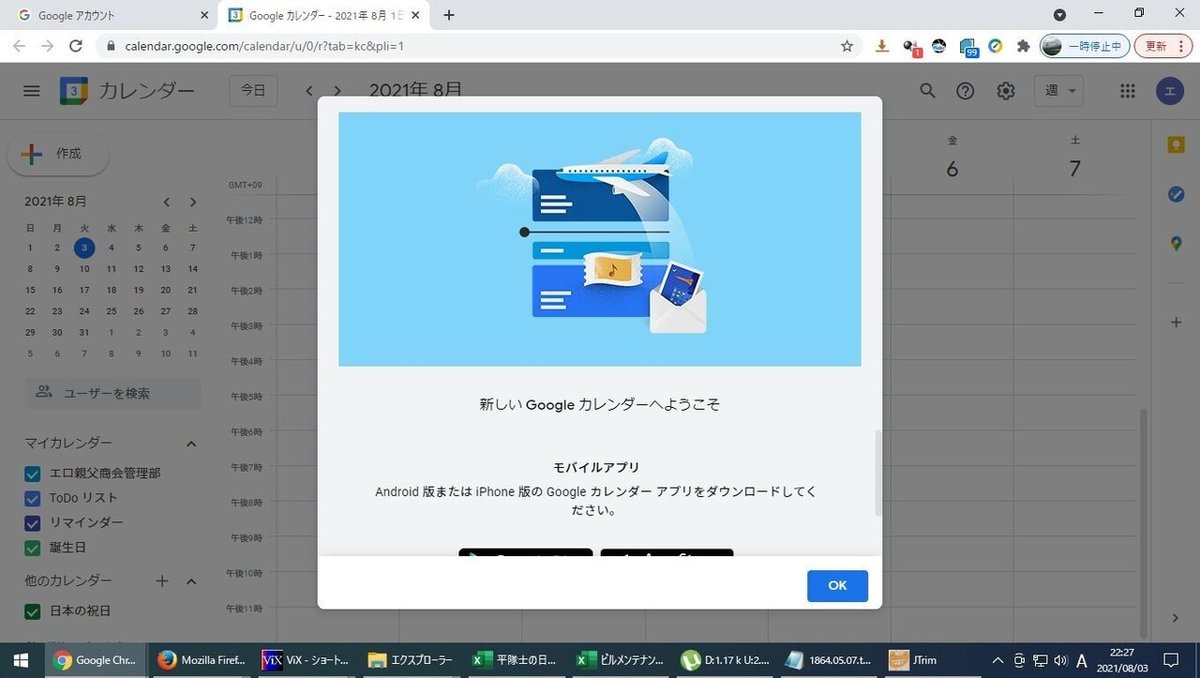Open Google Keep in the right sidebar
The width and height of the screenshot is (1200, 678).
pos(1176,144)
